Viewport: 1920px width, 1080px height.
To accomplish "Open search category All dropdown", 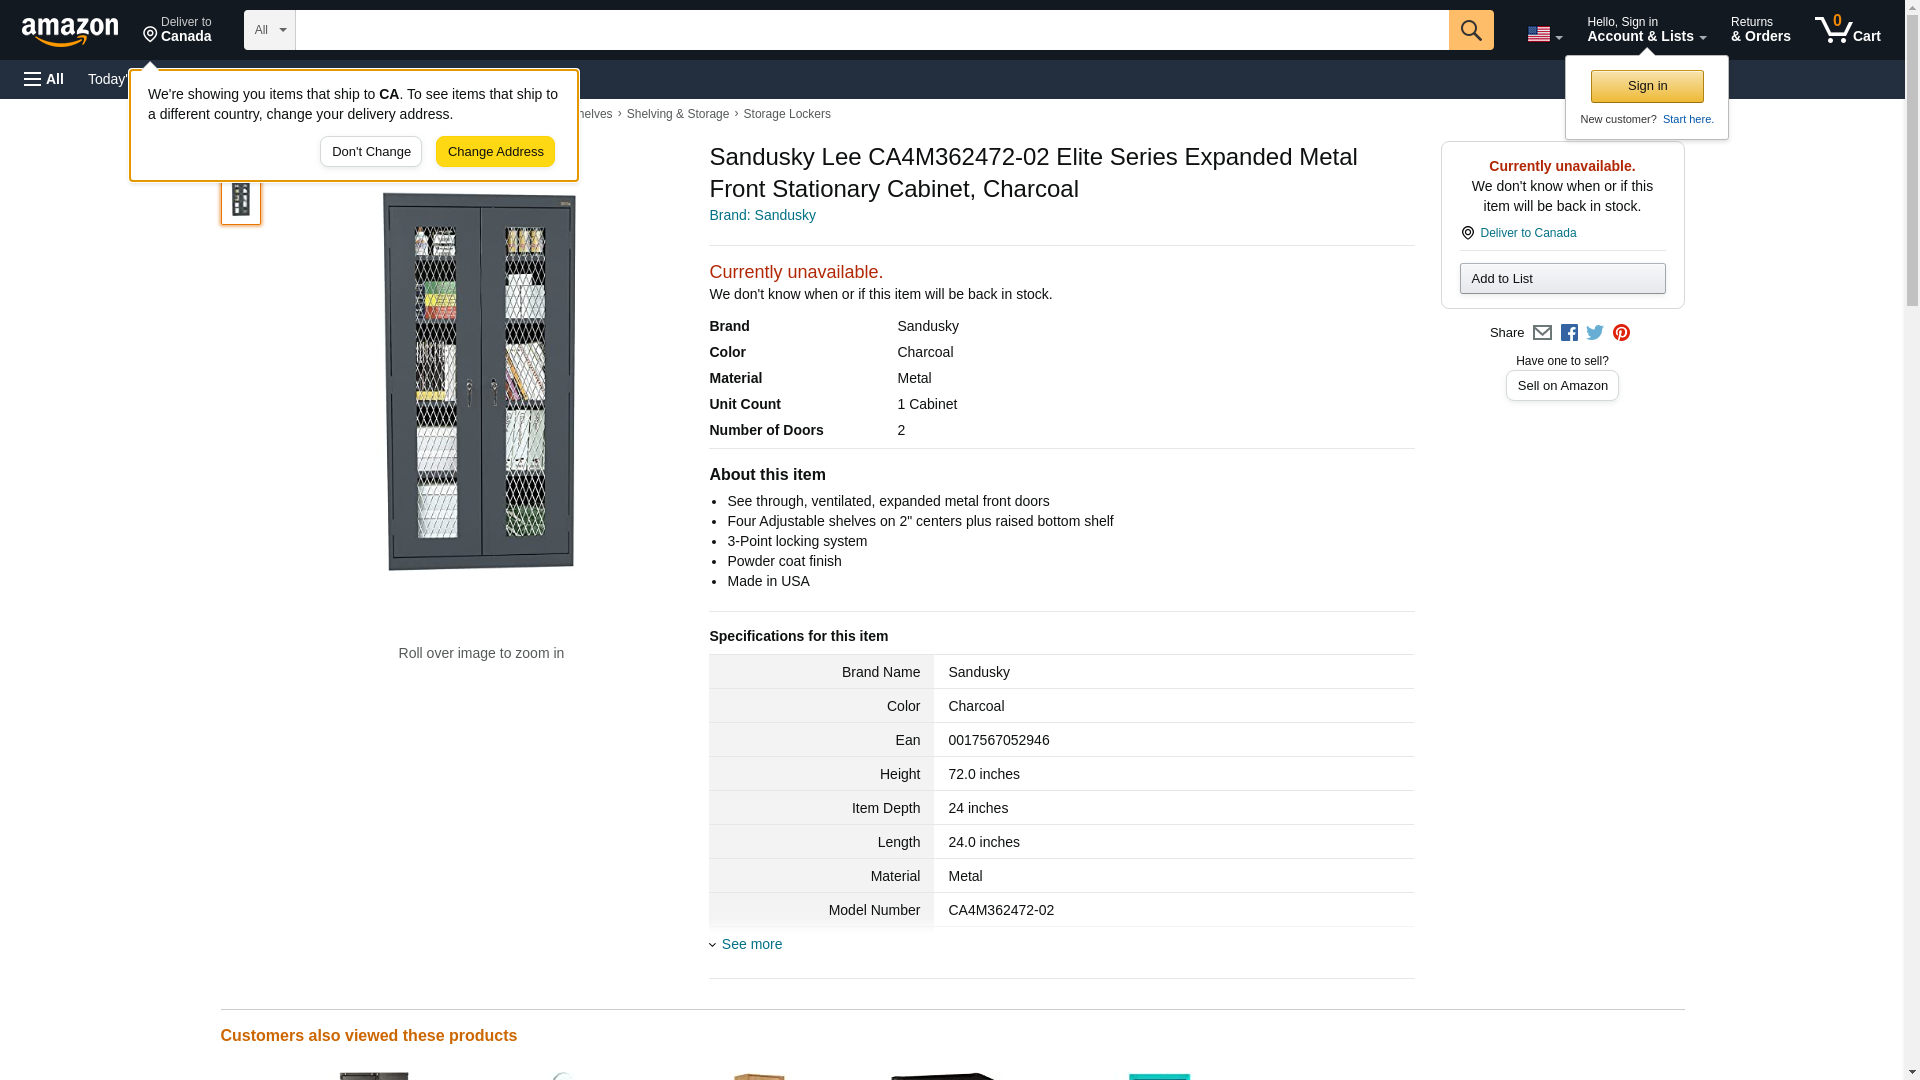I will pos(269,30).
